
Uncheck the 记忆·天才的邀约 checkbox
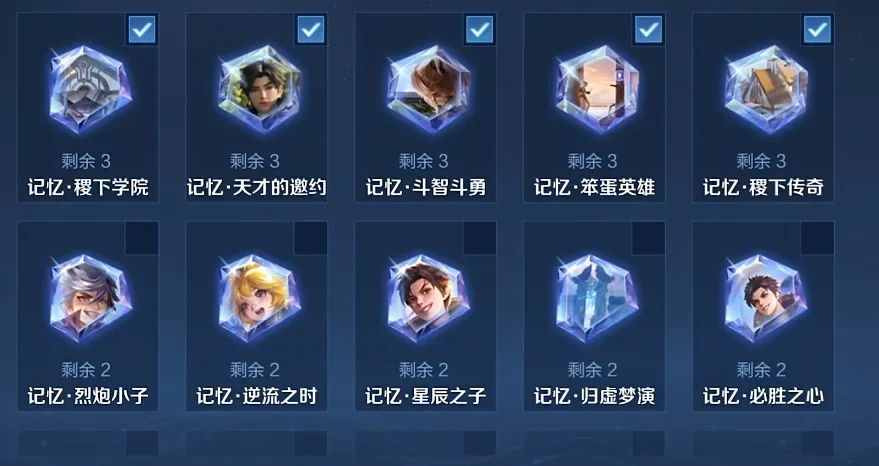point(311,30)
